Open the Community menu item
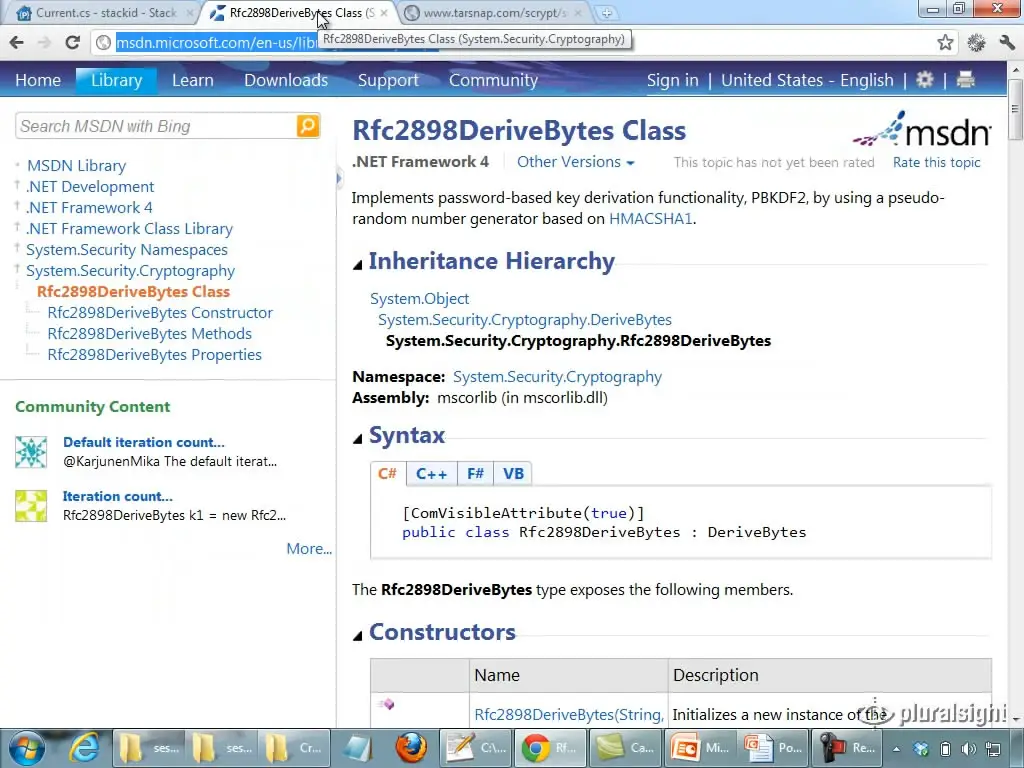The height and width of the screenshot is (768, 1024). (x=493, y=80)
